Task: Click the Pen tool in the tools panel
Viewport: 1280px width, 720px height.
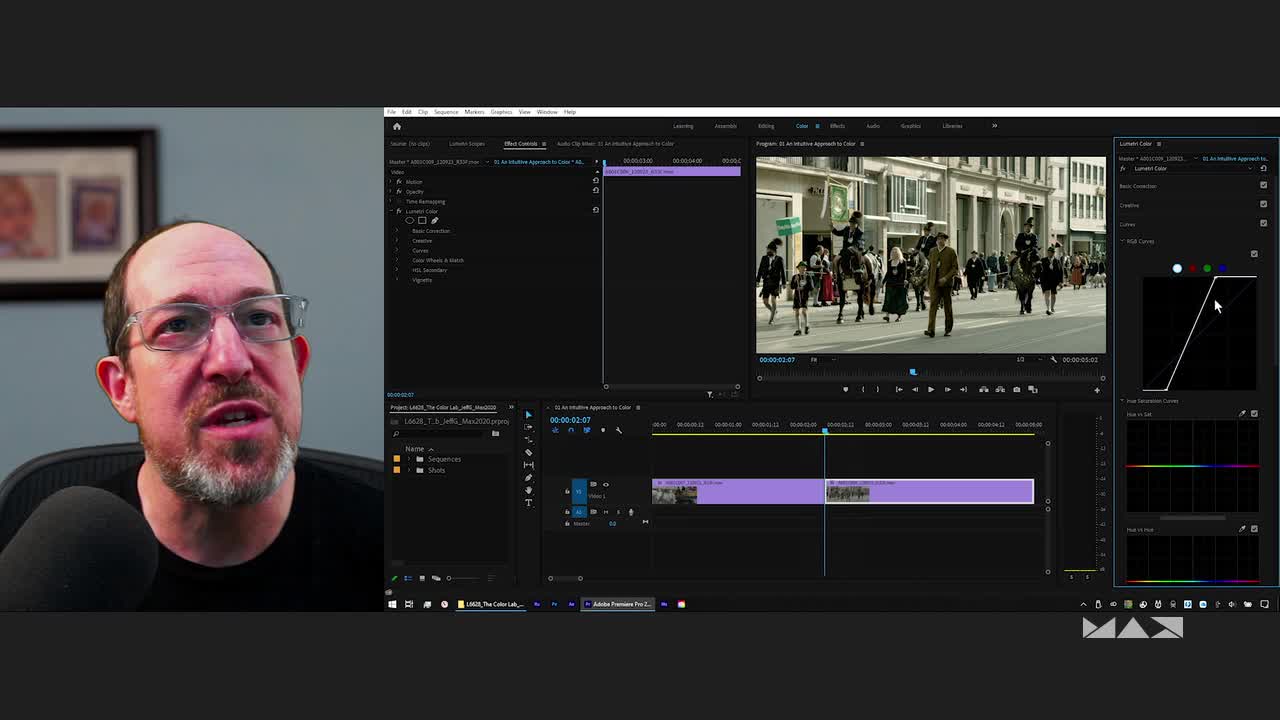Action: (x=529, y=477)
